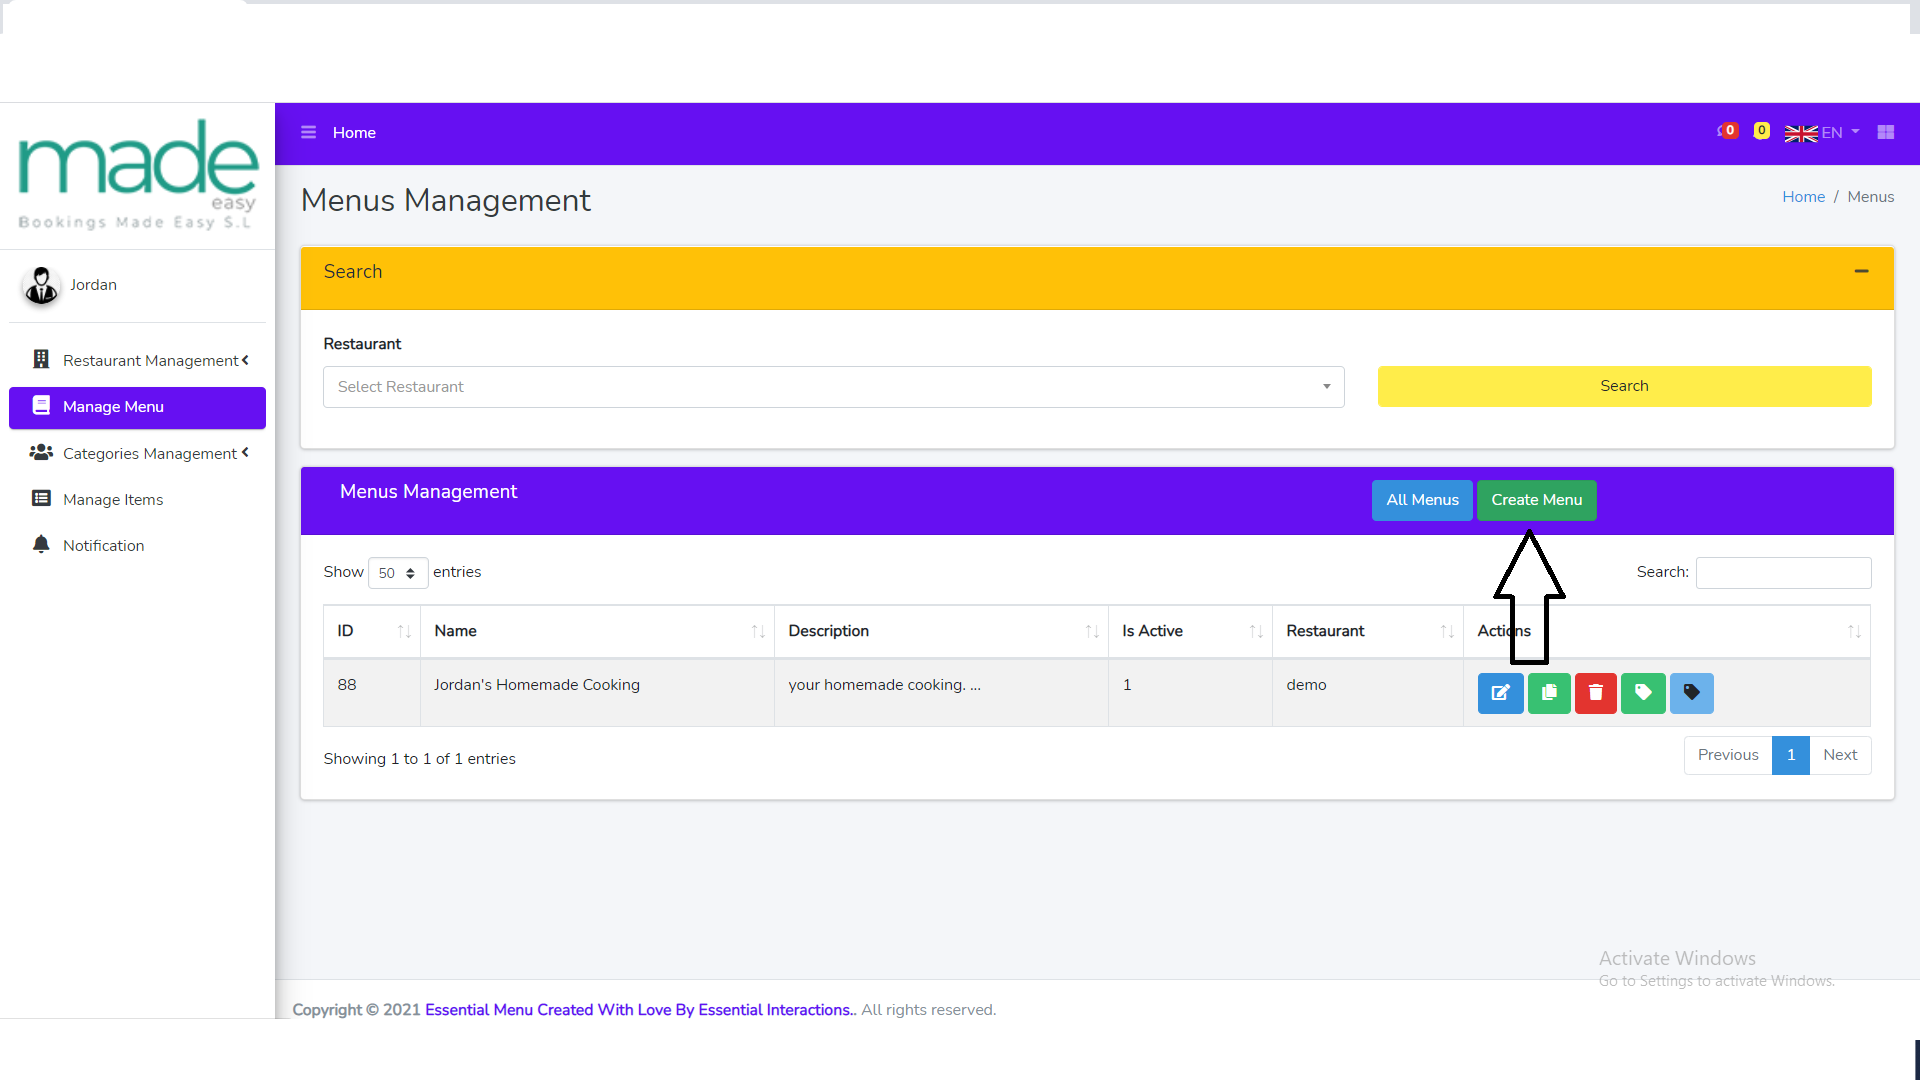Click the green tag icon for menu 88
This screenshot has height=1080, width=1920.
pyautogui.click(x=1643, y=693)
